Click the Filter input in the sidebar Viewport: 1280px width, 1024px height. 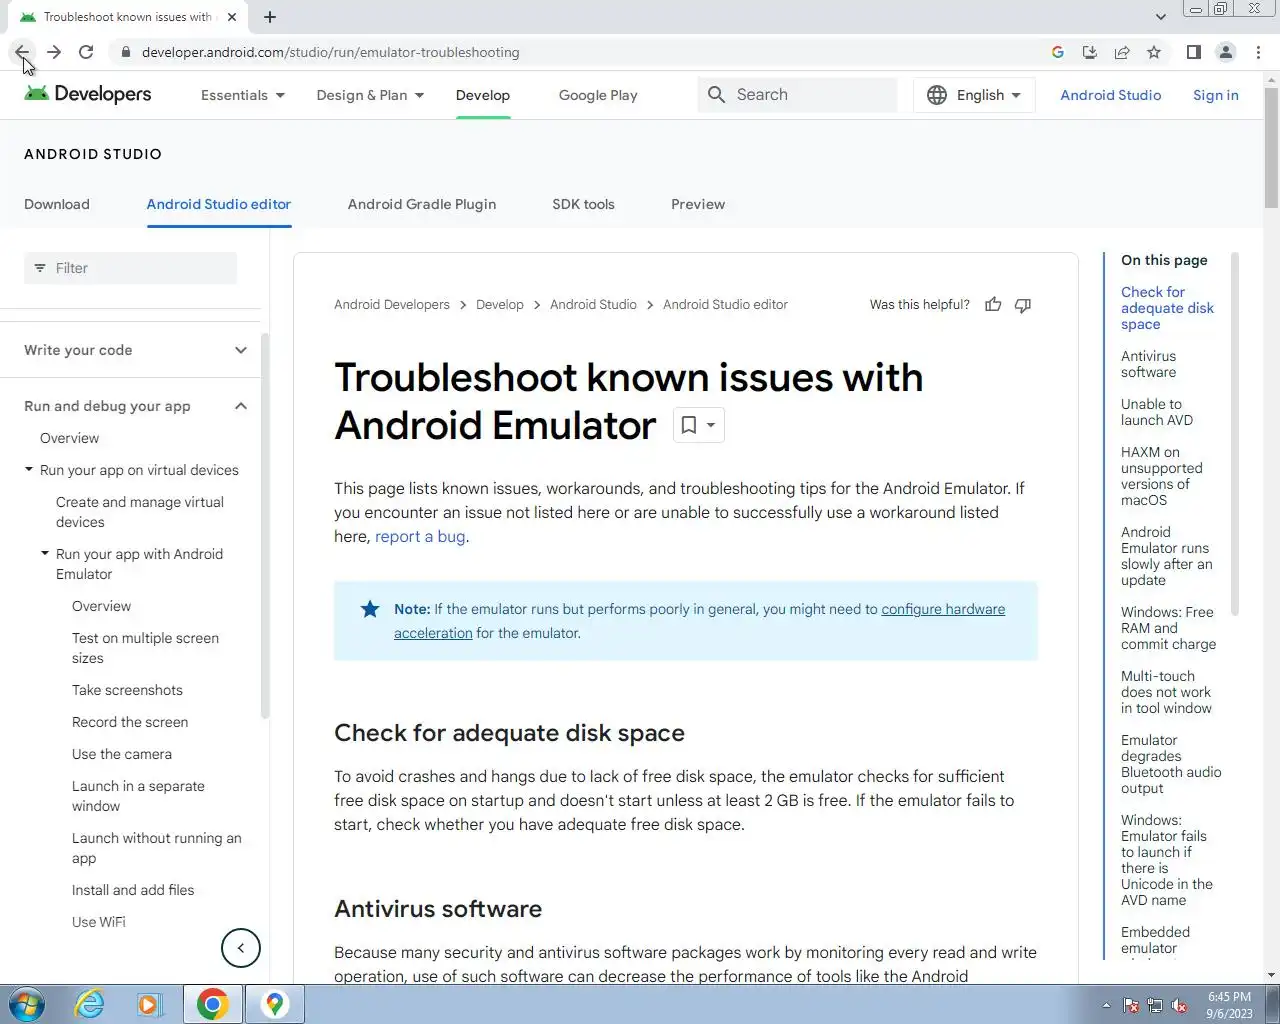[x=131, y=268]
